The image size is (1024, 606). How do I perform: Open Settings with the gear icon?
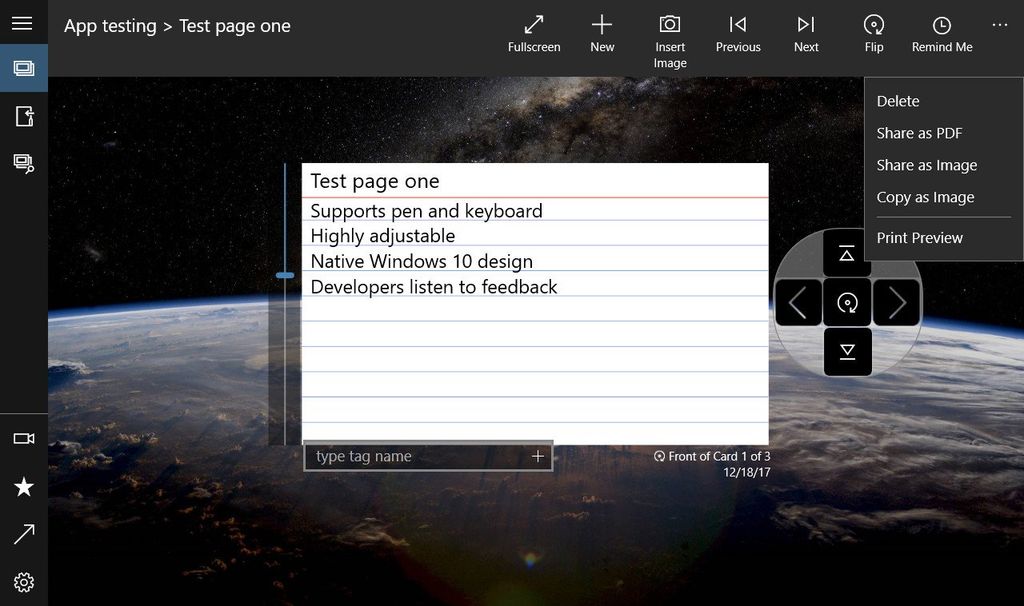coord(23,582)
